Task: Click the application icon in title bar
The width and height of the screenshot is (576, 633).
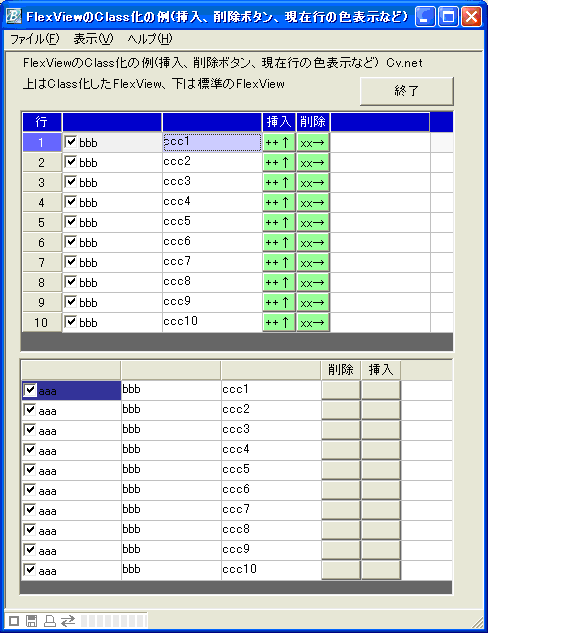Action: click(14, 17)
